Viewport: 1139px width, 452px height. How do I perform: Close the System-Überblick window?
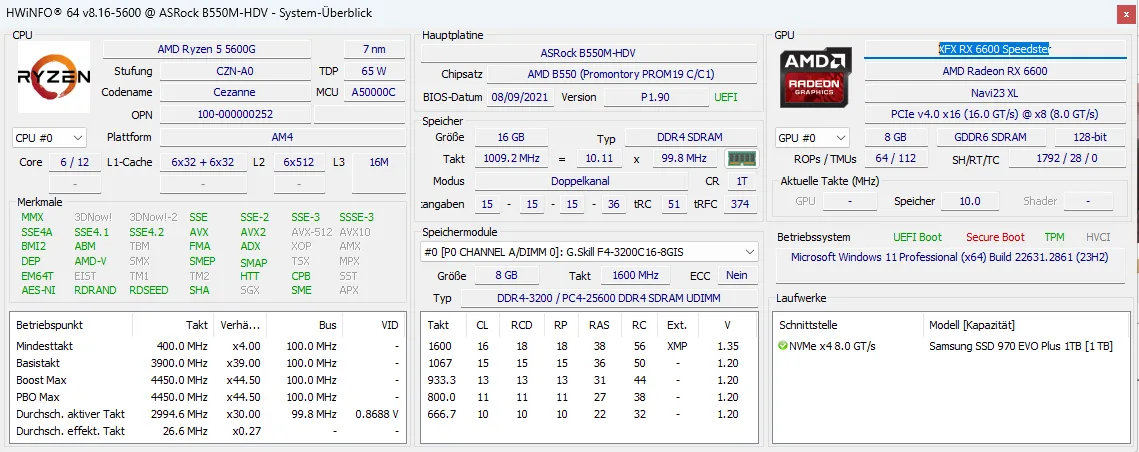point(1125,15)
